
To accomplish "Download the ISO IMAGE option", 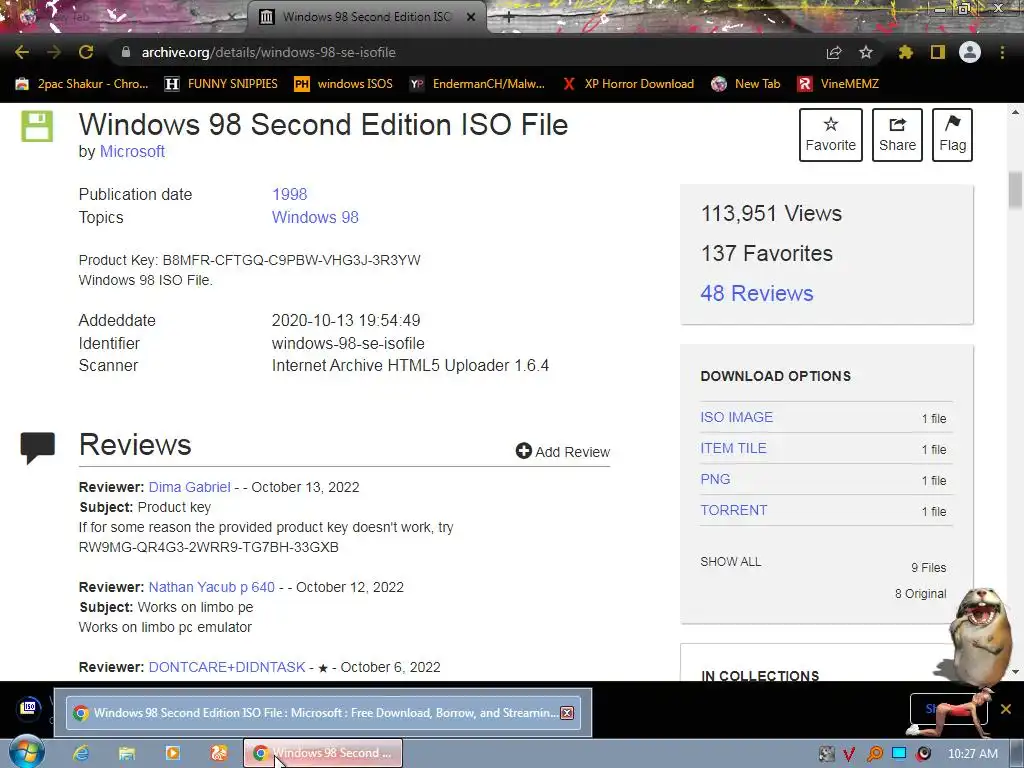I will point(737,417).
